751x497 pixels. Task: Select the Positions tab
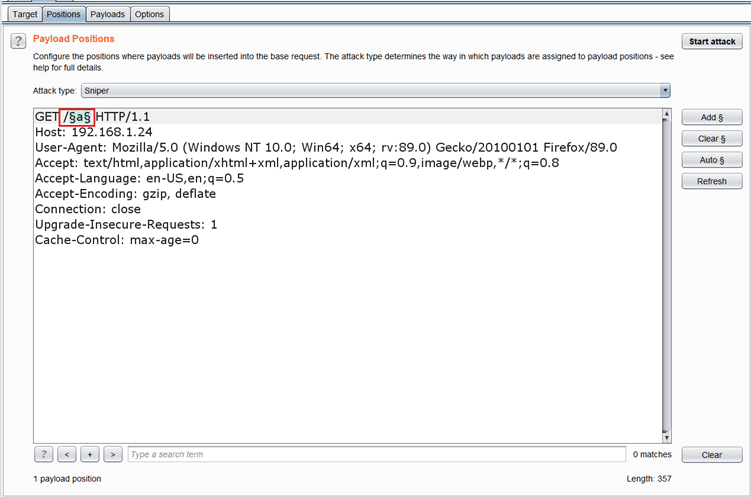pyautogui.click(x=63, y=14)
